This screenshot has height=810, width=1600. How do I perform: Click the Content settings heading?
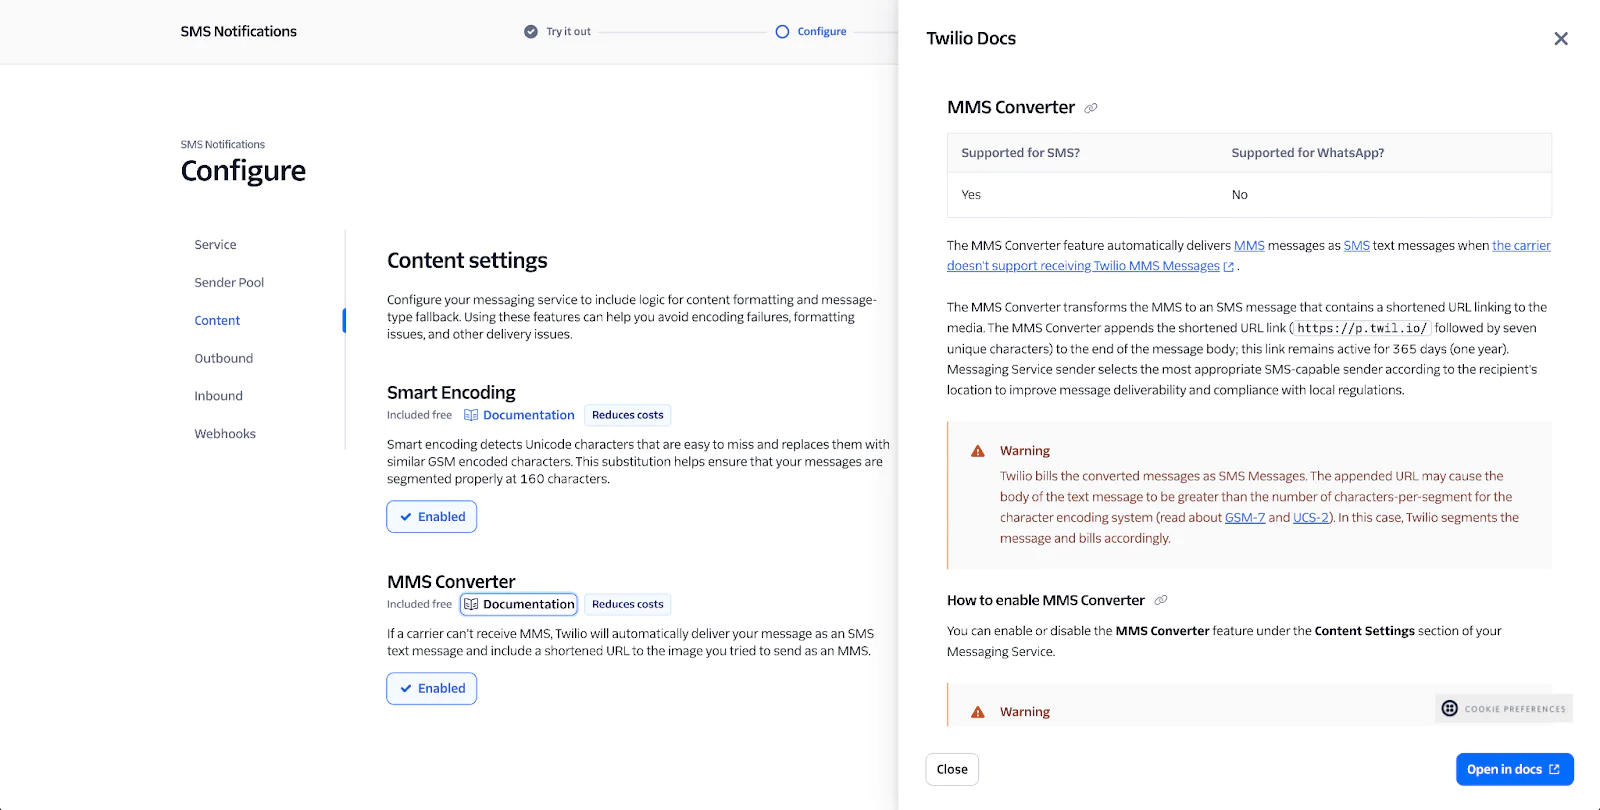(x=467, y=261)
